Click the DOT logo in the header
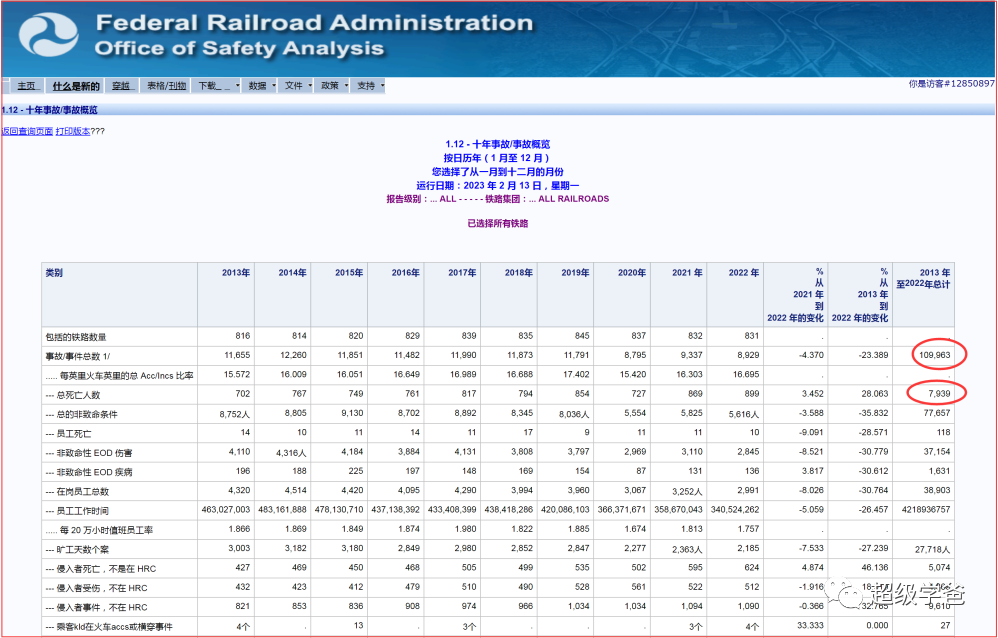This screenshot has width=998, height=638. 48,34
